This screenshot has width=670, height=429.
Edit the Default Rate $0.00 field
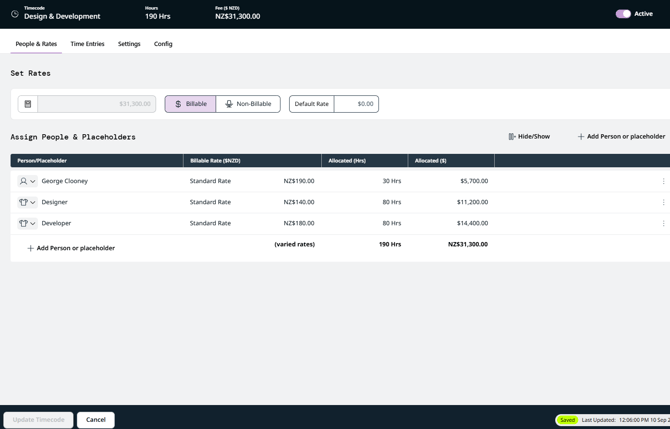pyautogui.click(x=356, y=104)
